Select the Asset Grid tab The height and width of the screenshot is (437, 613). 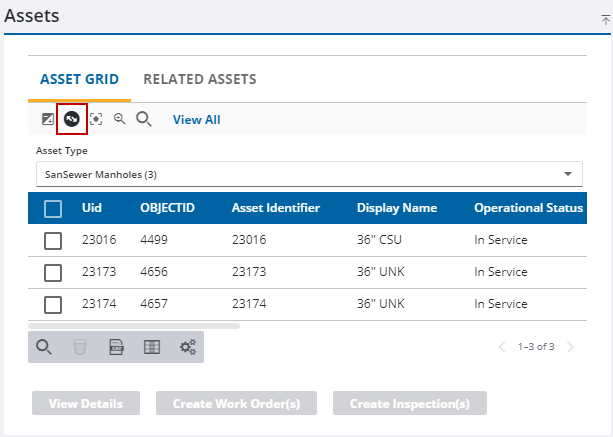click(x=79, y=79)
